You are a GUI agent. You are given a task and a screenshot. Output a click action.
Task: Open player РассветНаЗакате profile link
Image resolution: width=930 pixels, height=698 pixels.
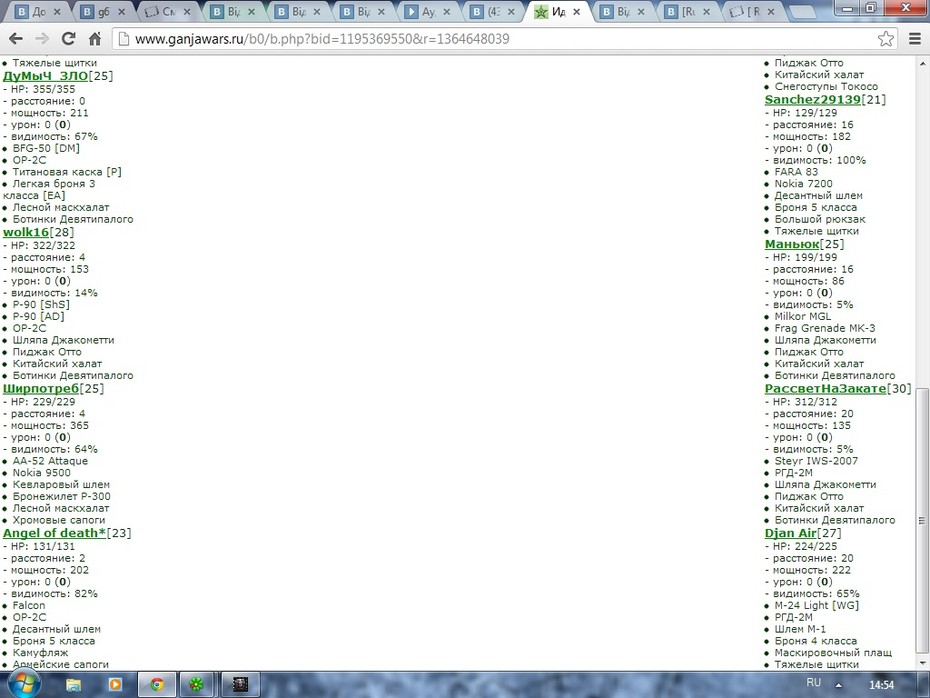tap(826, 388)
